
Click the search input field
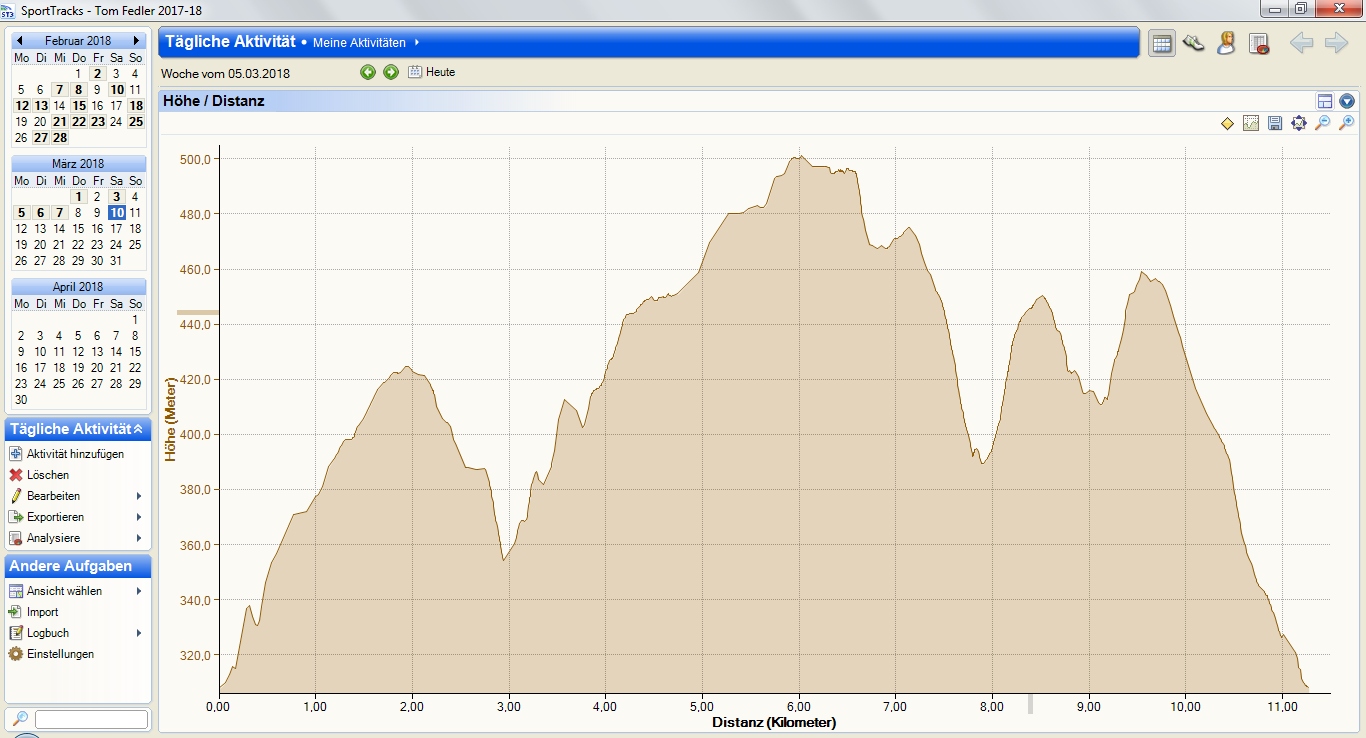click(91, 719)
